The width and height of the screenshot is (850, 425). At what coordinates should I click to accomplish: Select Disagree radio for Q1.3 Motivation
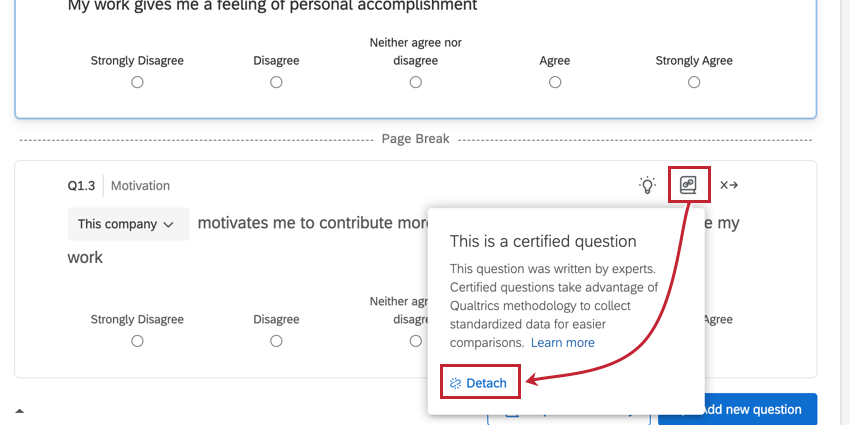click(276, 341)
